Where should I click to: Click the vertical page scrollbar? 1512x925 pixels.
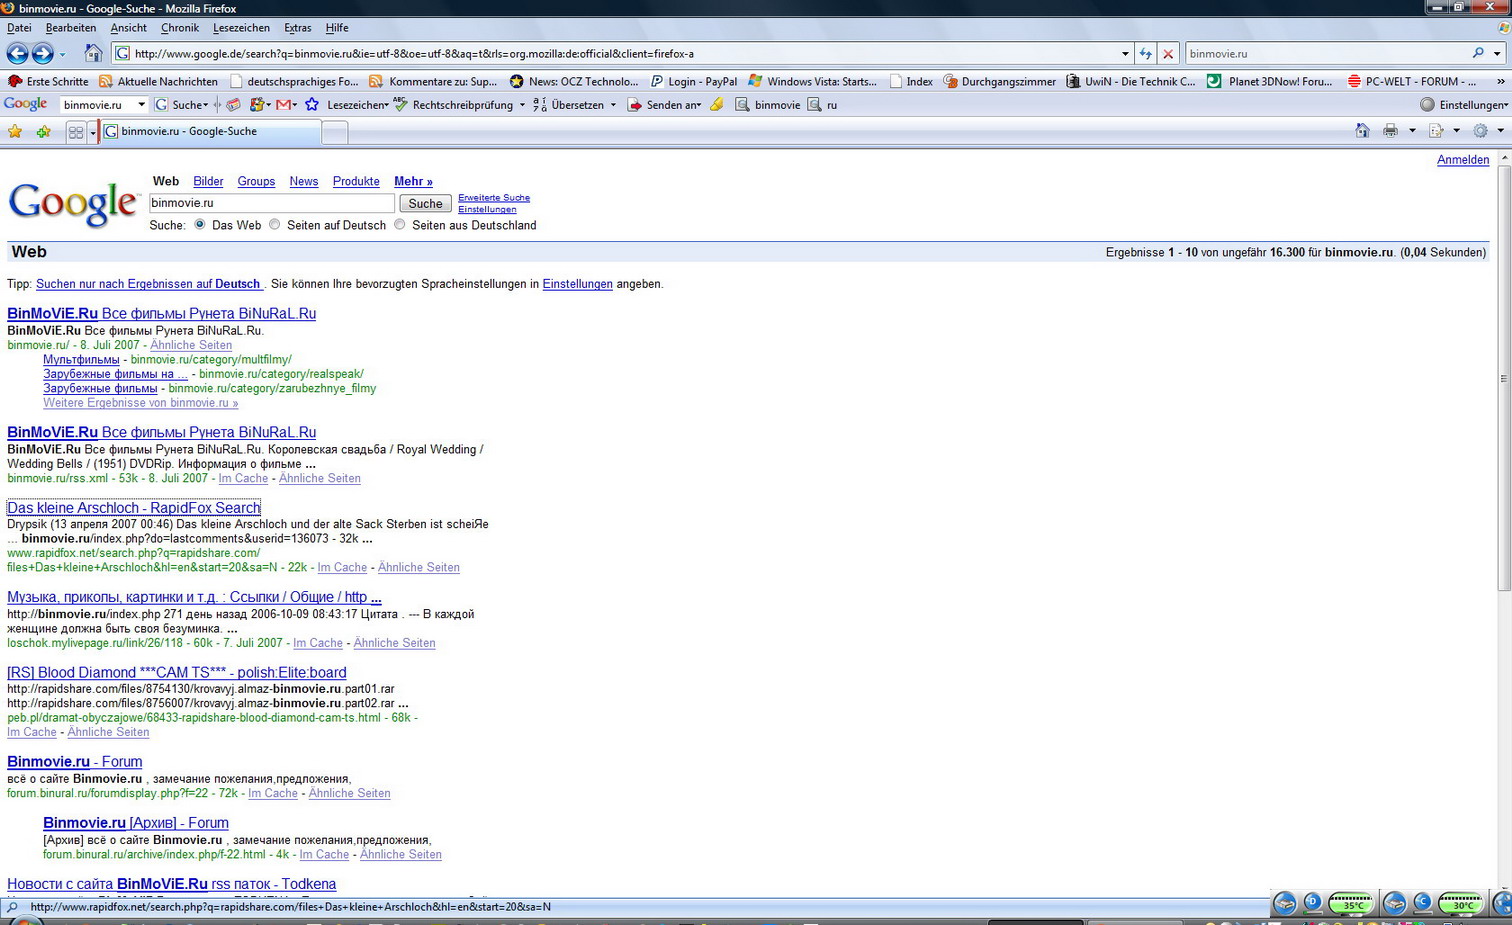(1504, 378)
